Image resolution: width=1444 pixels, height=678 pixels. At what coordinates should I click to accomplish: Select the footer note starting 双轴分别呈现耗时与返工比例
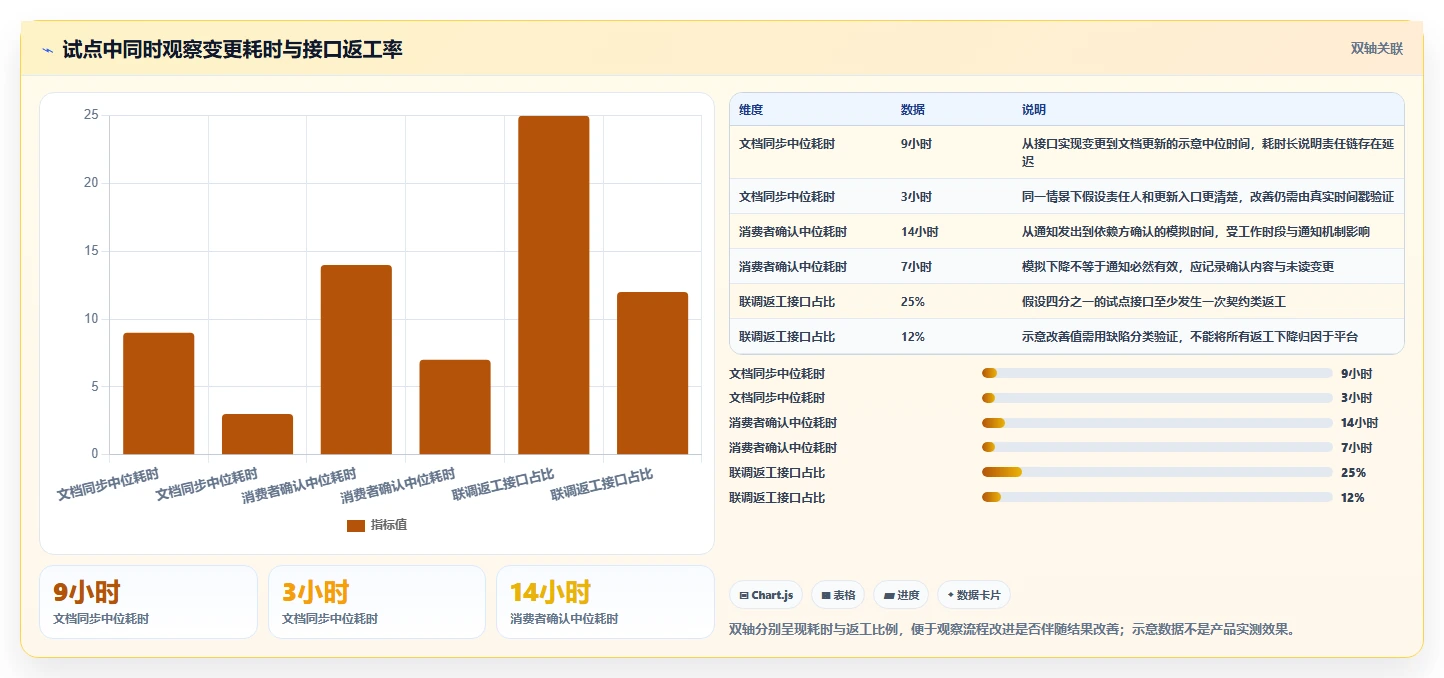1014,630
